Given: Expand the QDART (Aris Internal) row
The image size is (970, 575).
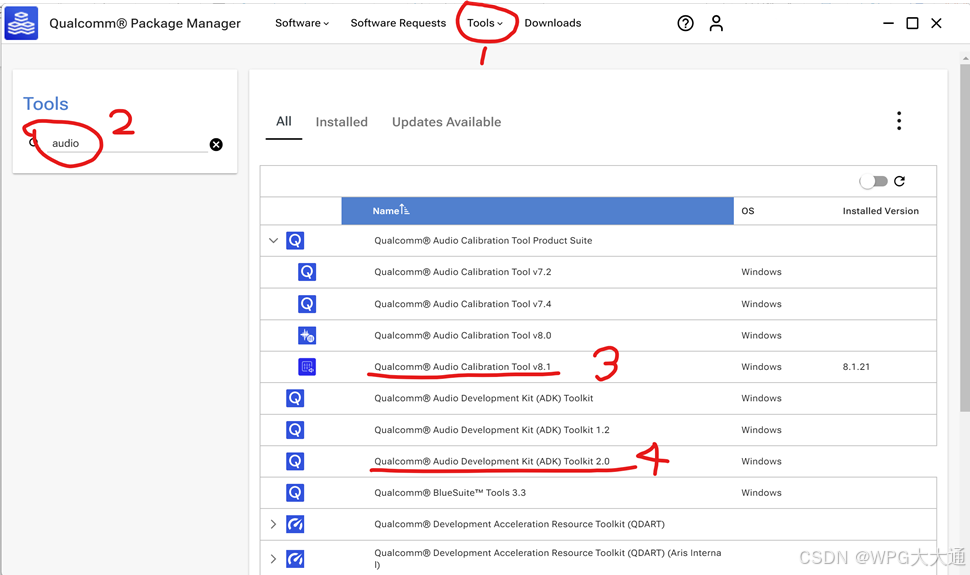Looking at the screenshot, I should (x=273, y=559).
